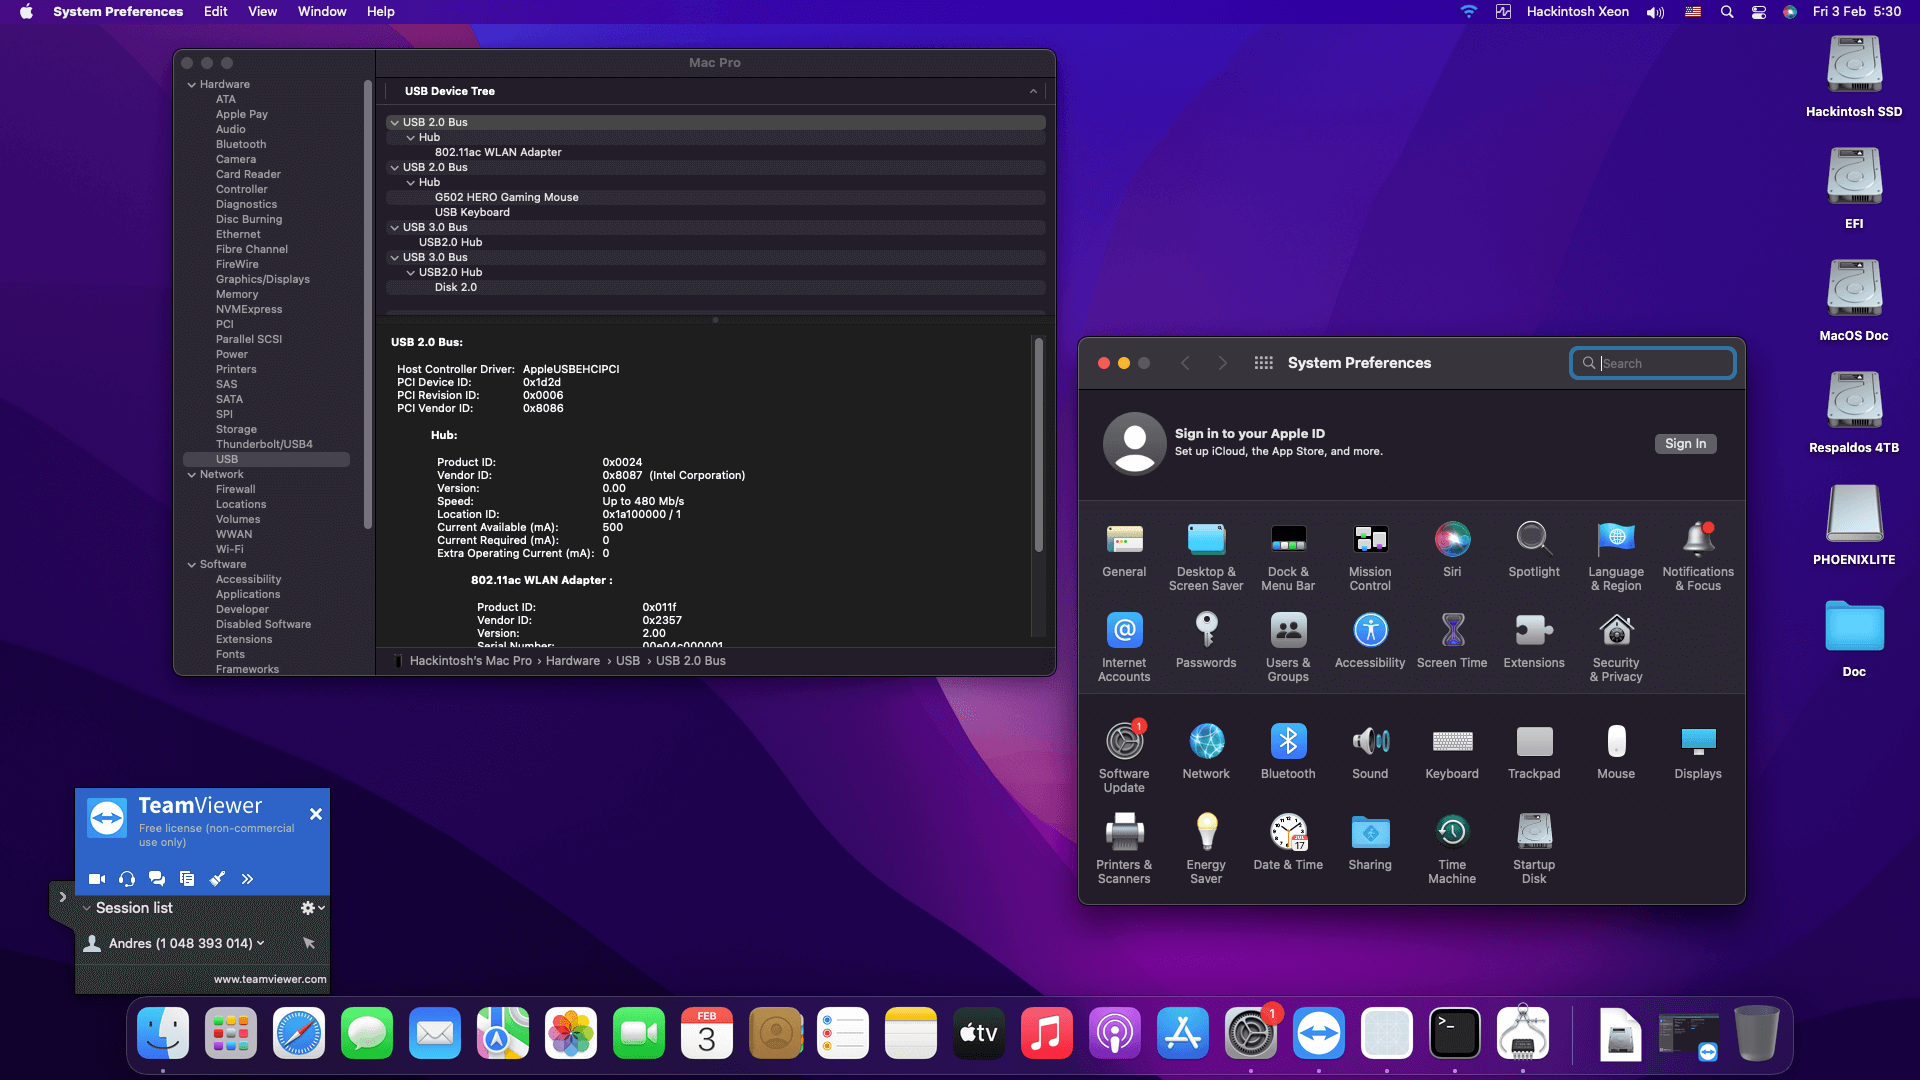The height and width of the screenshot is (1080, 1920).
Task: Open Spotlight preferences
Action: [1534, 550]
